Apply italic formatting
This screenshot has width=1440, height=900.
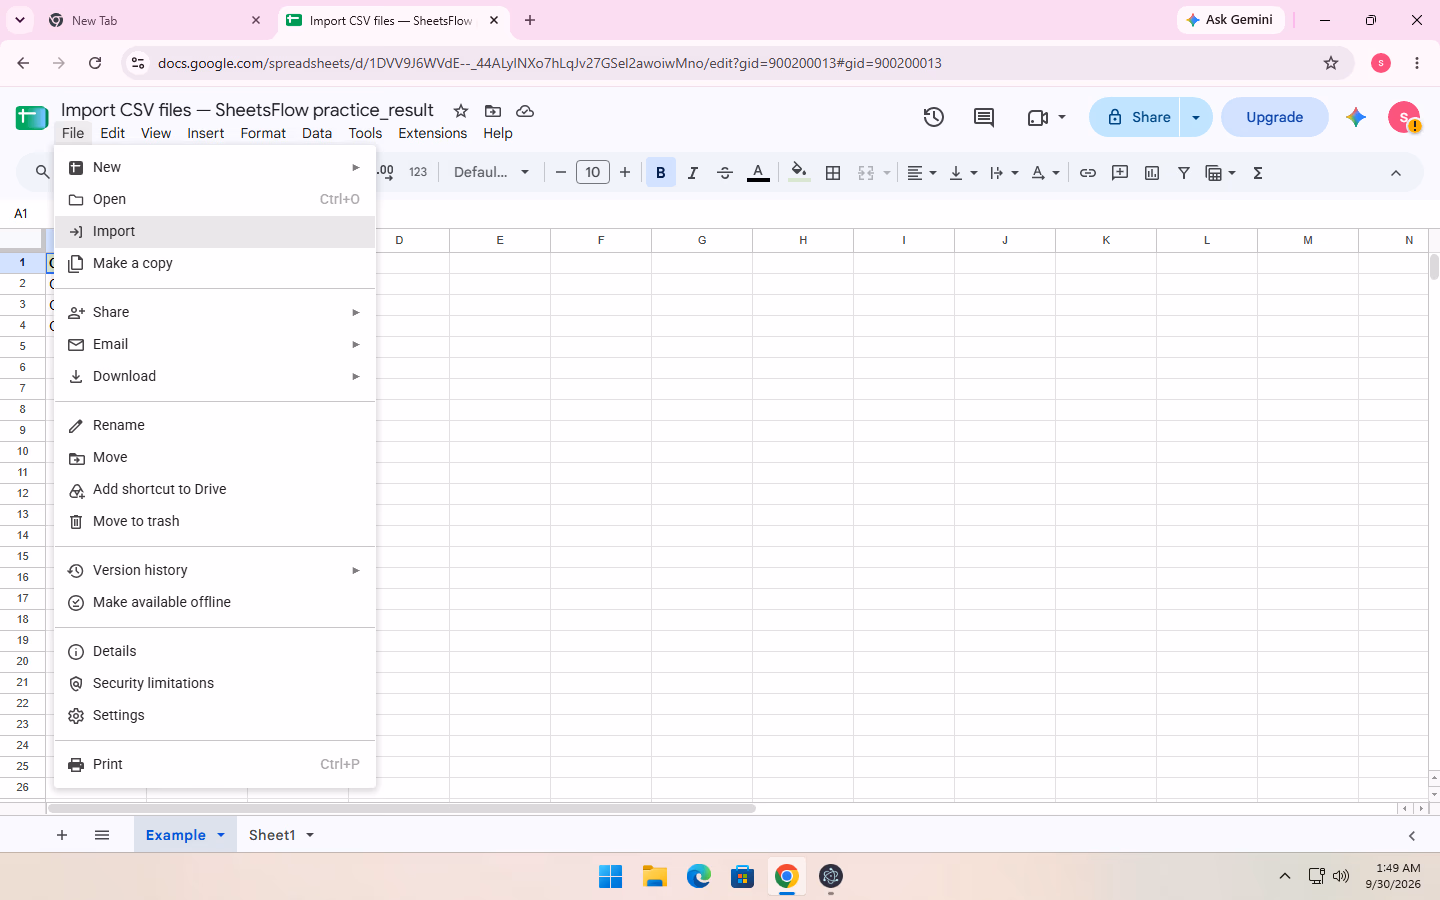coord(692,173)
